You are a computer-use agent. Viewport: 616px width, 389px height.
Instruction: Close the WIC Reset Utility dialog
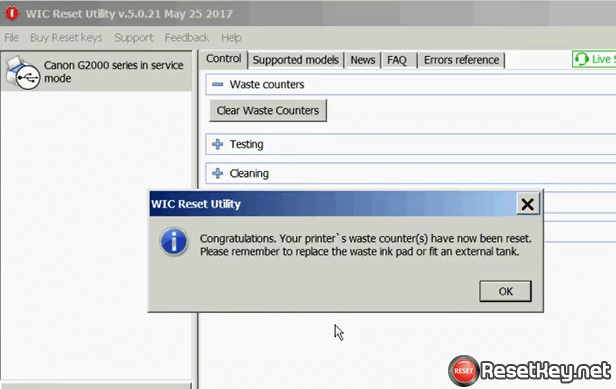click(527, 204)
